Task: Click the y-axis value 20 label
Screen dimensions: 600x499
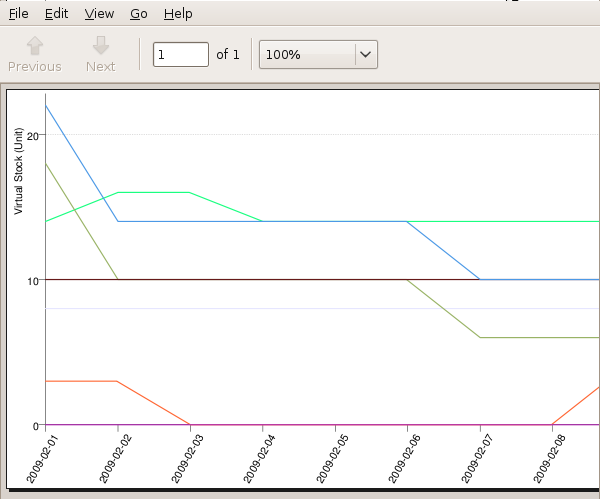Action: [x=33, y=136]
